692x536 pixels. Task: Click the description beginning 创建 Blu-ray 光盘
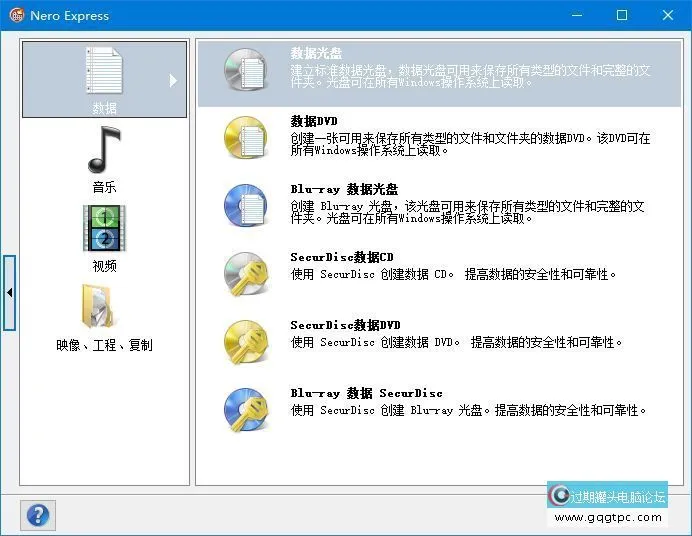pos(467,212)
